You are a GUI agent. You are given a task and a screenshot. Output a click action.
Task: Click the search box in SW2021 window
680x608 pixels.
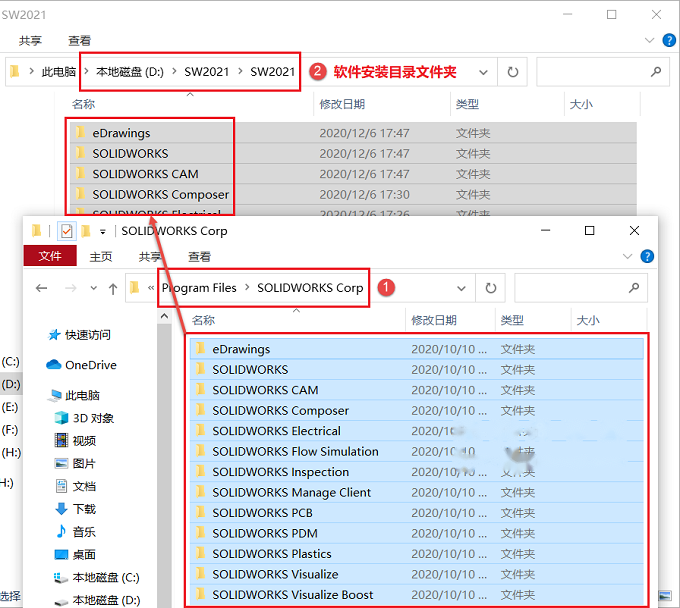tap(603, 72)
